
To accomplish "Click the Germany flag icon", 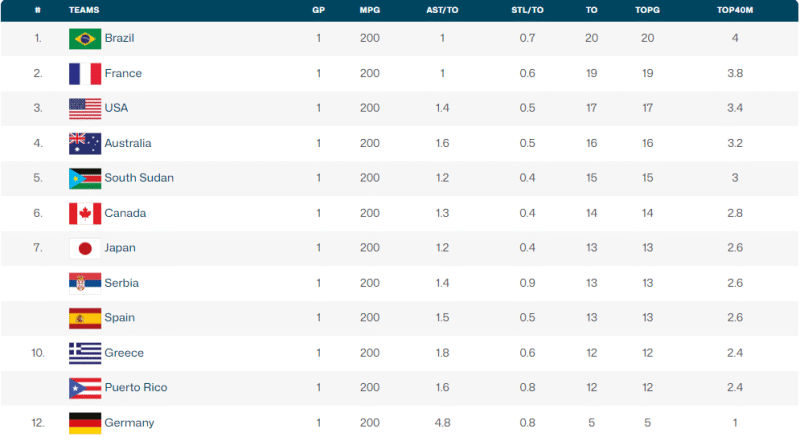I will [x=85, y=423].
